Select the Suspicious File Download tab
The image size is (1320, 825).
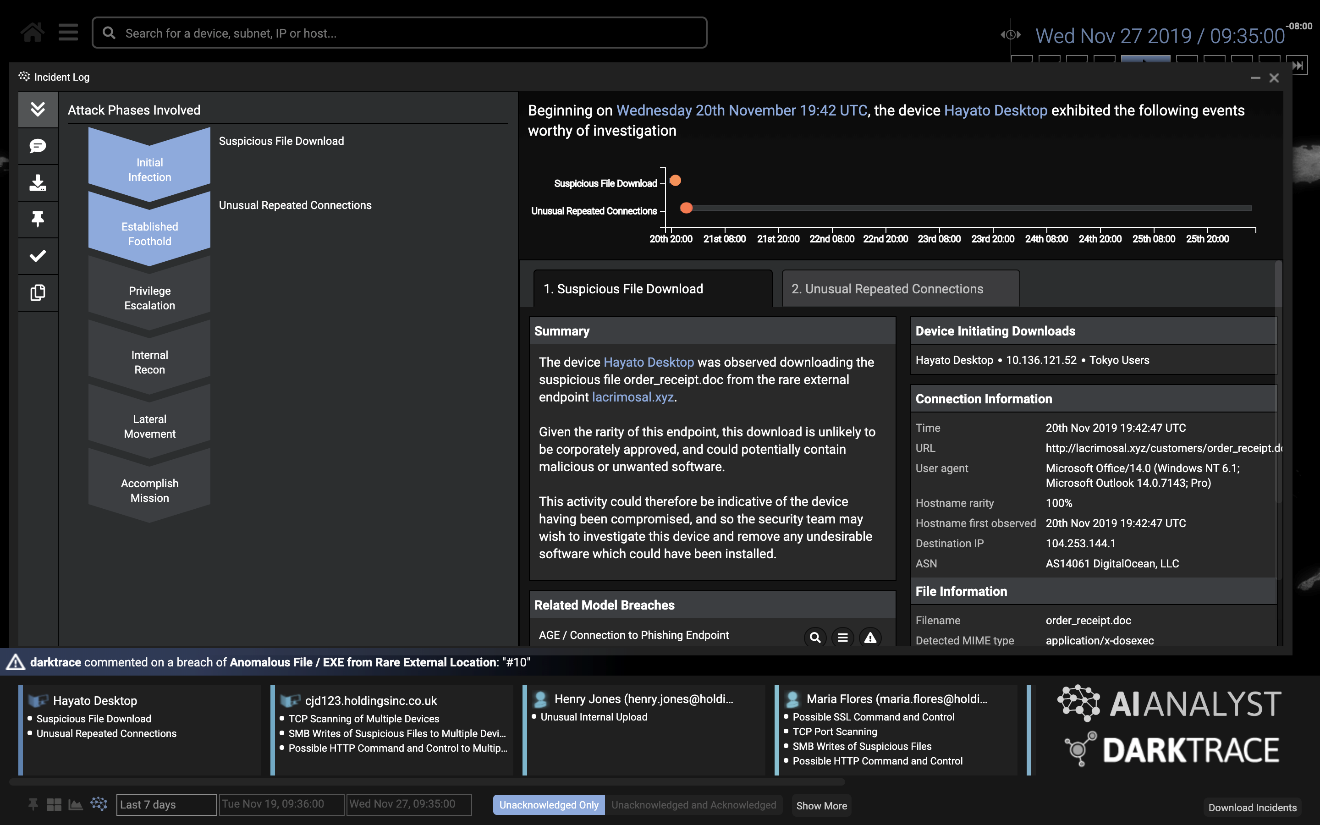point(651,289)
